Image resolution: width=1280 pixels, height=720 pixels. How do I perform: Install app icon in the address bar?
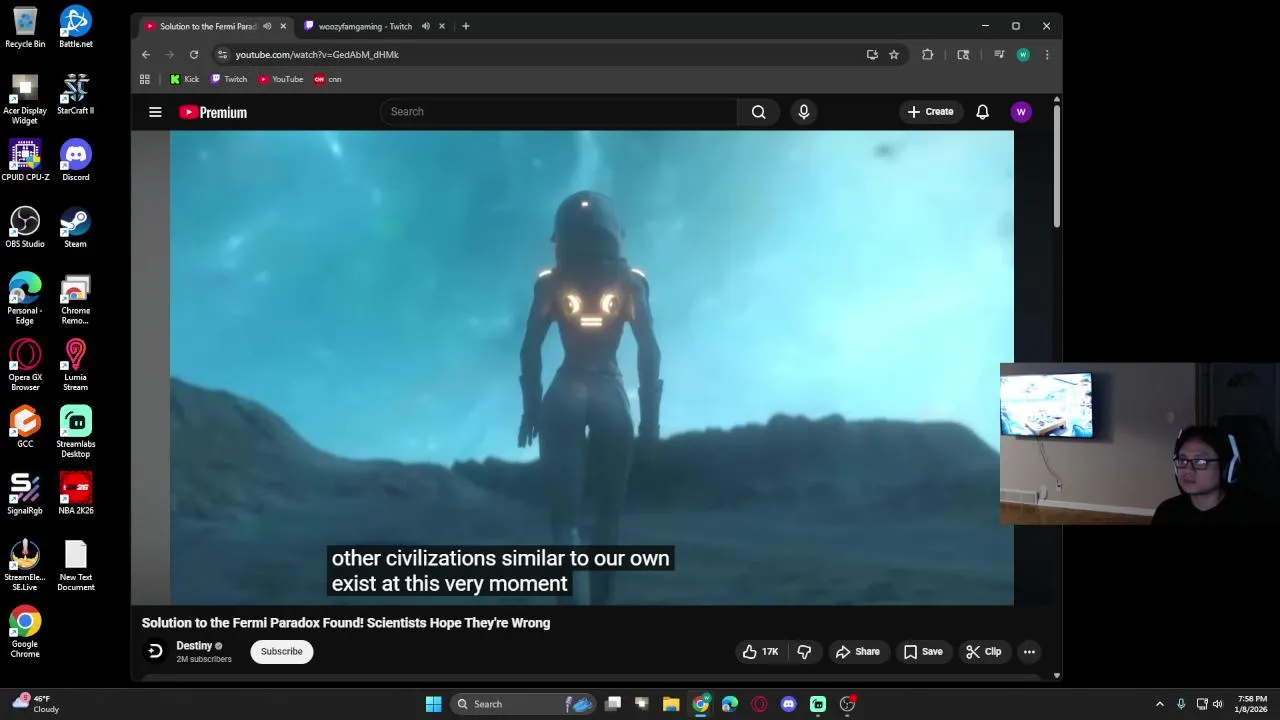(x=872, y=55)
